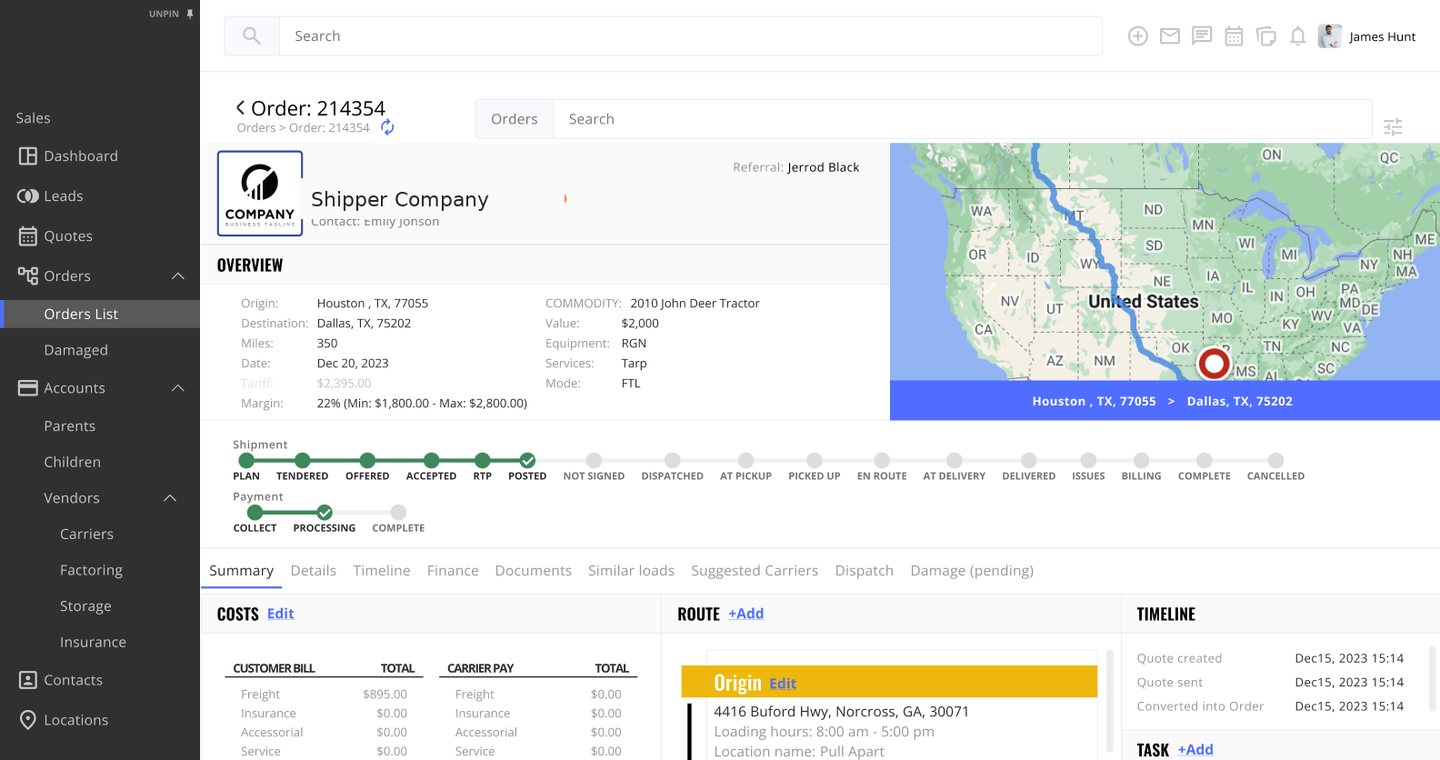
Task: Open Carriers under Vendors
Action: pyautogui.click(x=87, y=534)
